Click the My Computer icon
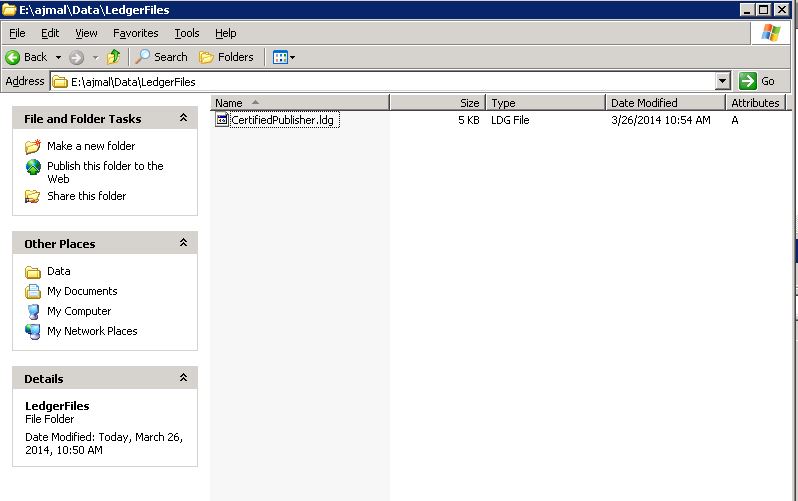 point(33,312)
